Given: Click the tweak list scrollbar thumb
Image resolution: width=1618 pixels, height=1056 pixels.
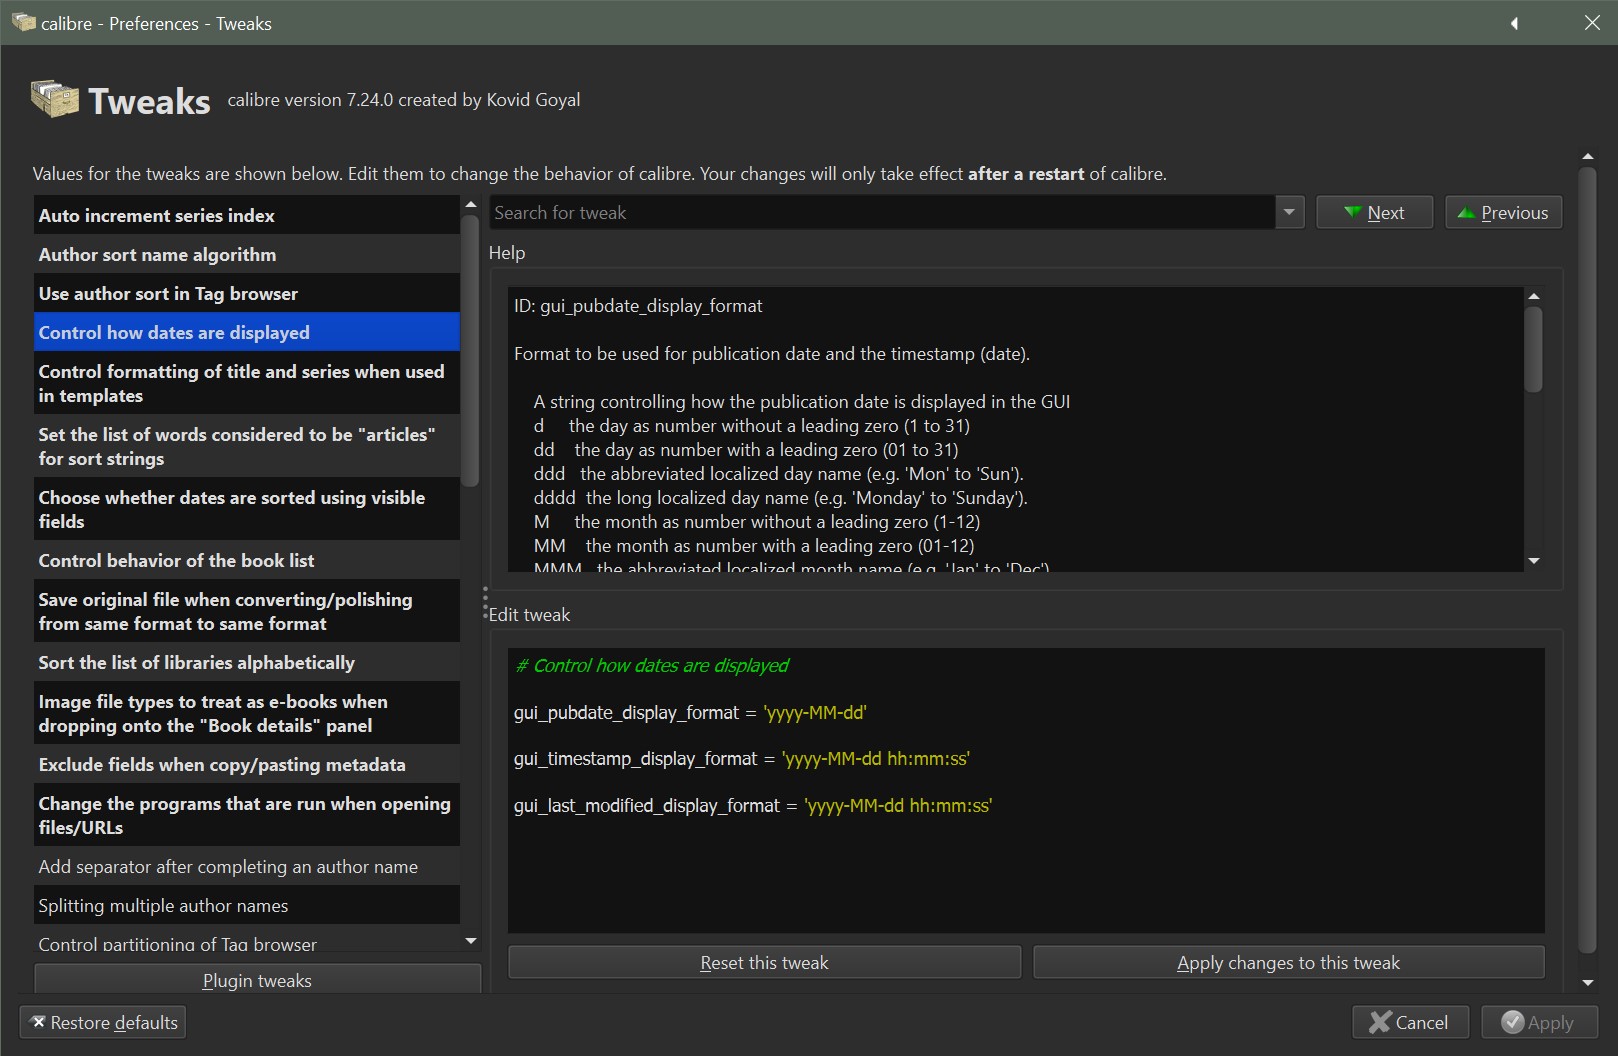Looking at the screenshot, I should click(471, 350).
